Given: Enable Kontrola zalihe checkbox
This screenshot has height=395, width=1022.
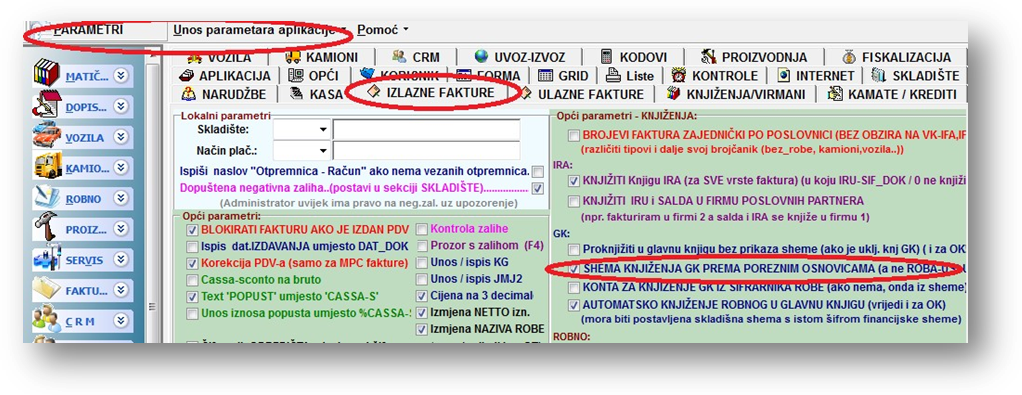Looking at the screenshot, I should [422, 229].
